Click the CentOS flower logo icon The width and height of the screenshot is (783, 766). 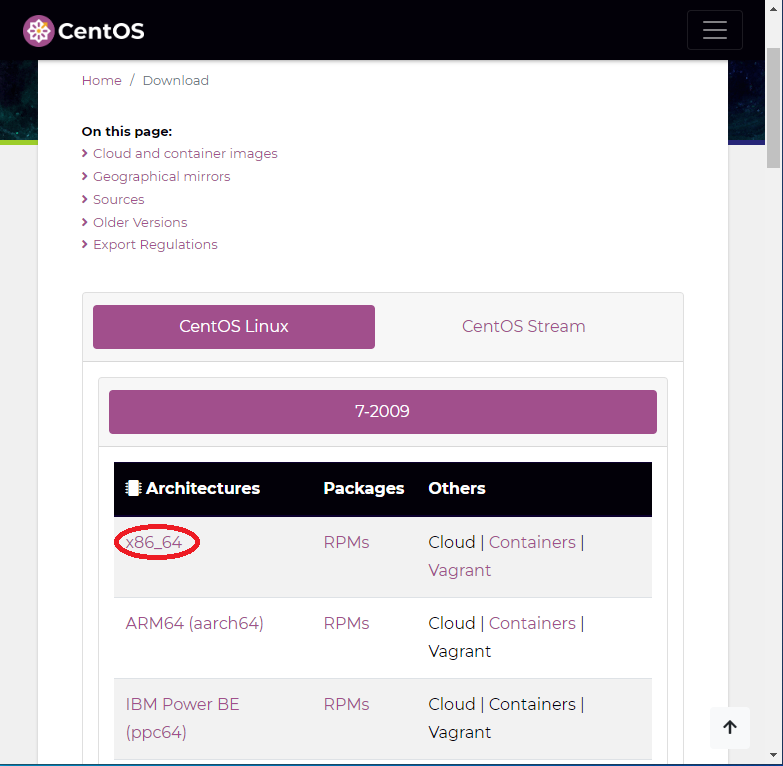(x=38, y=31)
